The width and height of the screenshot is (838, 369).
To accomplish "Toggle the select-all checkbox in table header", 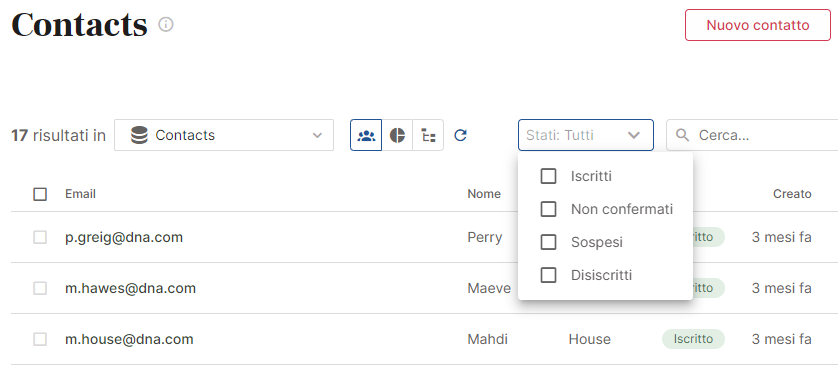I will (40, 194).
